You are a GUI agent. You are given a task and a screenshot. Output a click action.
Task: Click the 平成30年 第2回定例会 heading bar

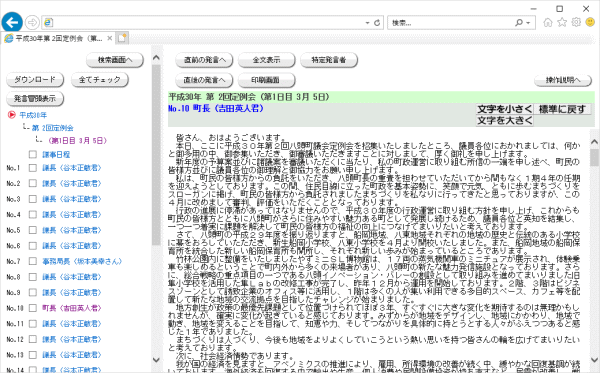tap(381, 97)
